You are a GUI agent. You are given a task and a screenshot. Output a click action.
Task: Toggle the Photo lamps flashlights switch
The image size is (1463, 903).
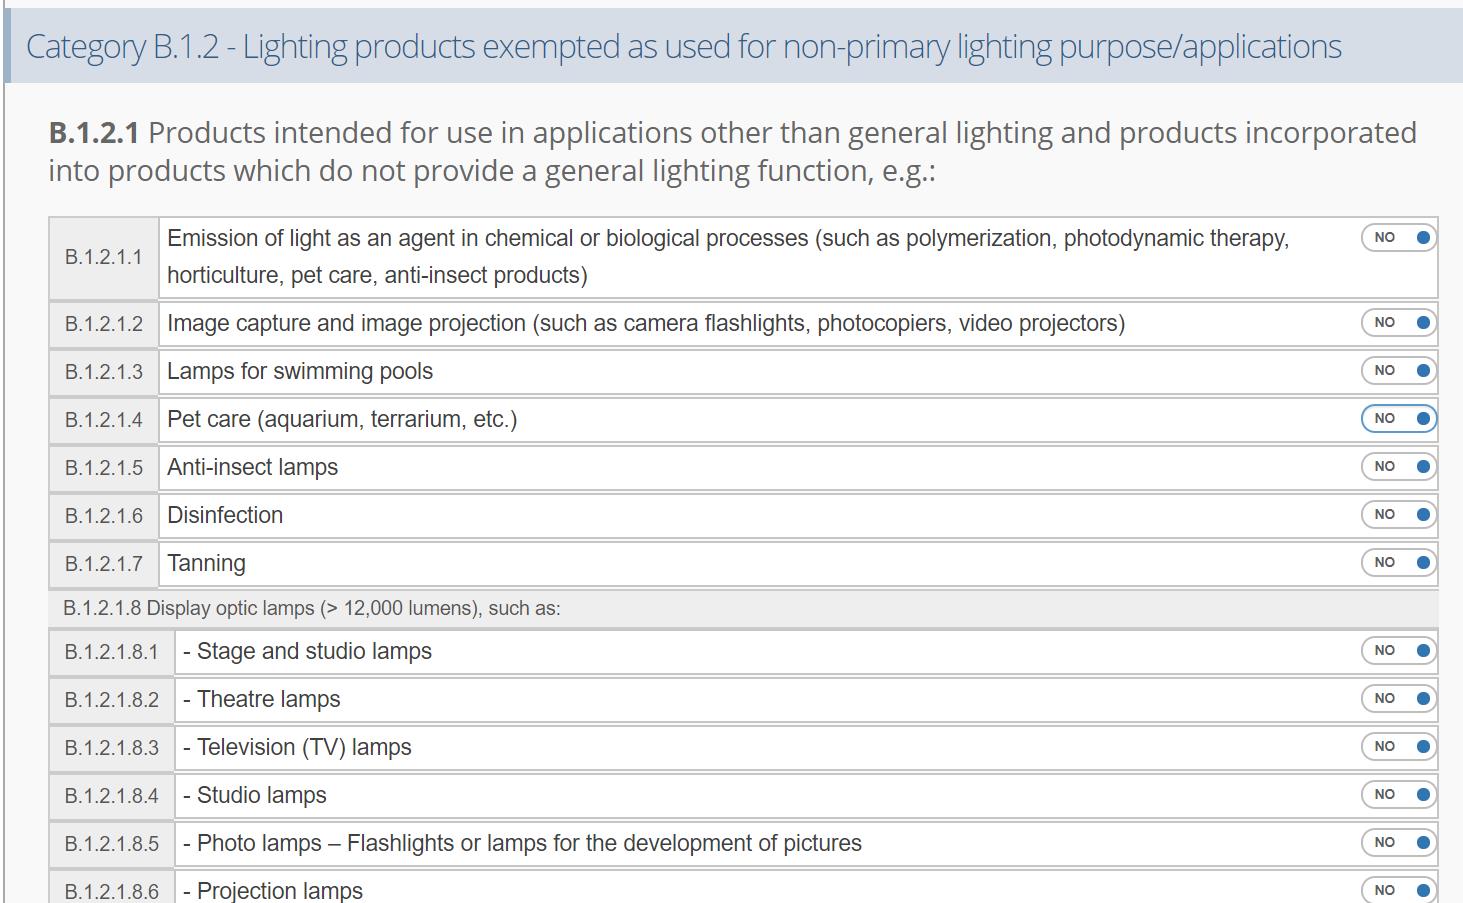click(x=1398, y=843)
